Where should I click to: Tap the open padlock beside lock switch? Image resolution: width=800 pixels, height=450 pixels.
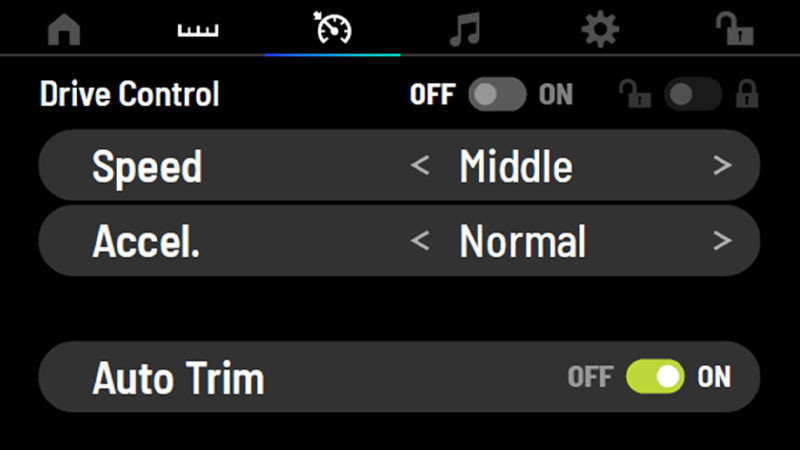pos(635,94)
